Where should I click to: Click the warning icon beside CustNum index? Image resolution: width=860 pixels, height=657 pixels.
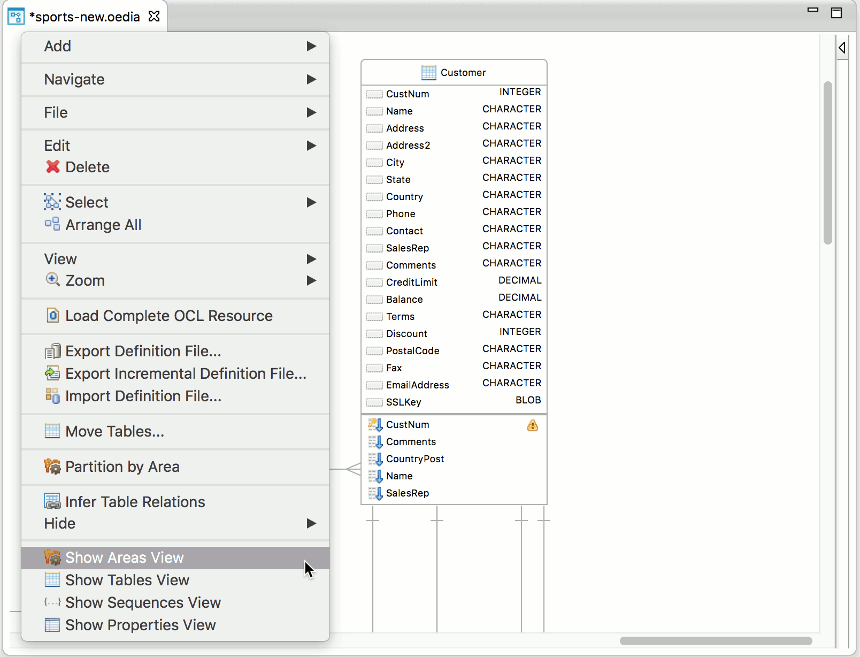(x=532, y=425)
